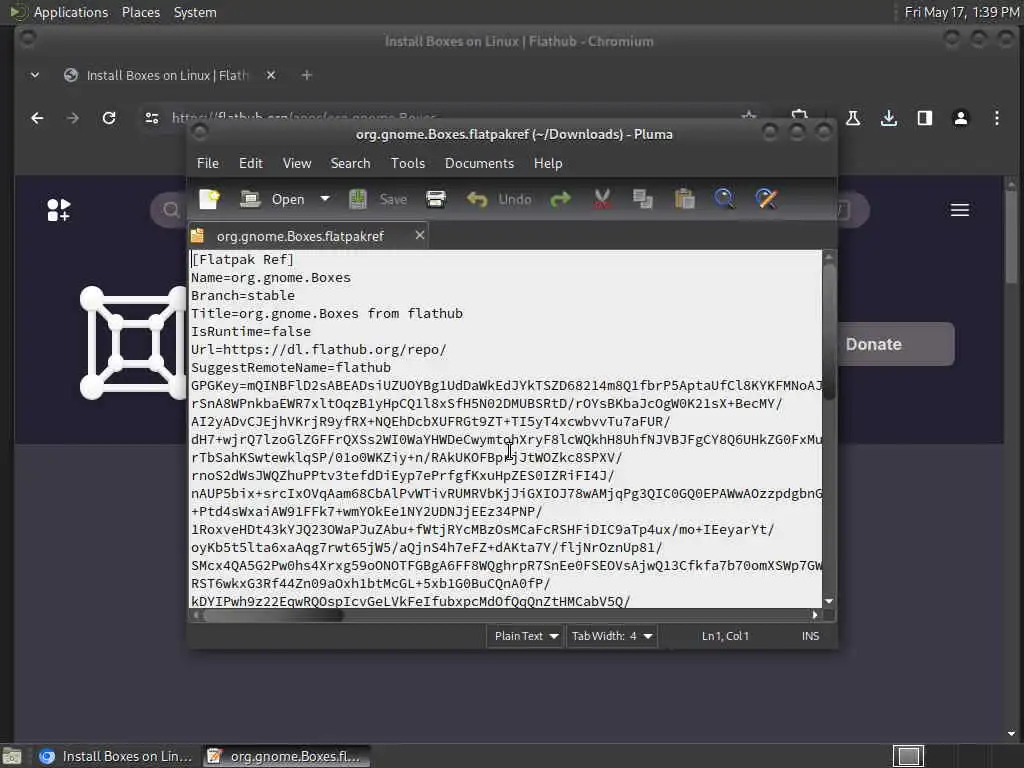Click the Find magnifier icon

pos(724,199)
